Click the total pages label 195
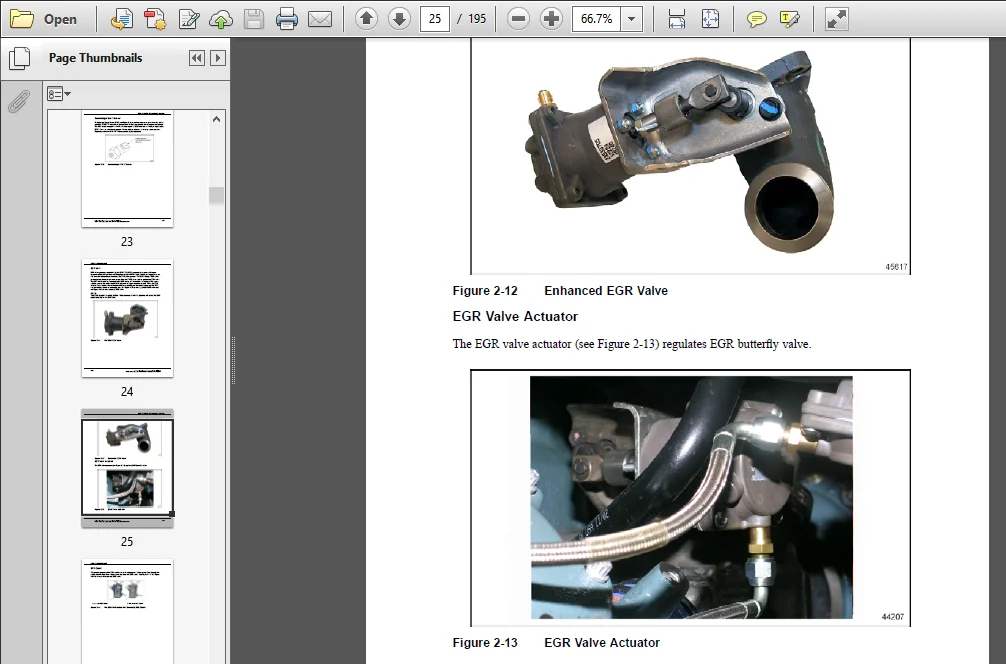 click(x=477, y=19)
